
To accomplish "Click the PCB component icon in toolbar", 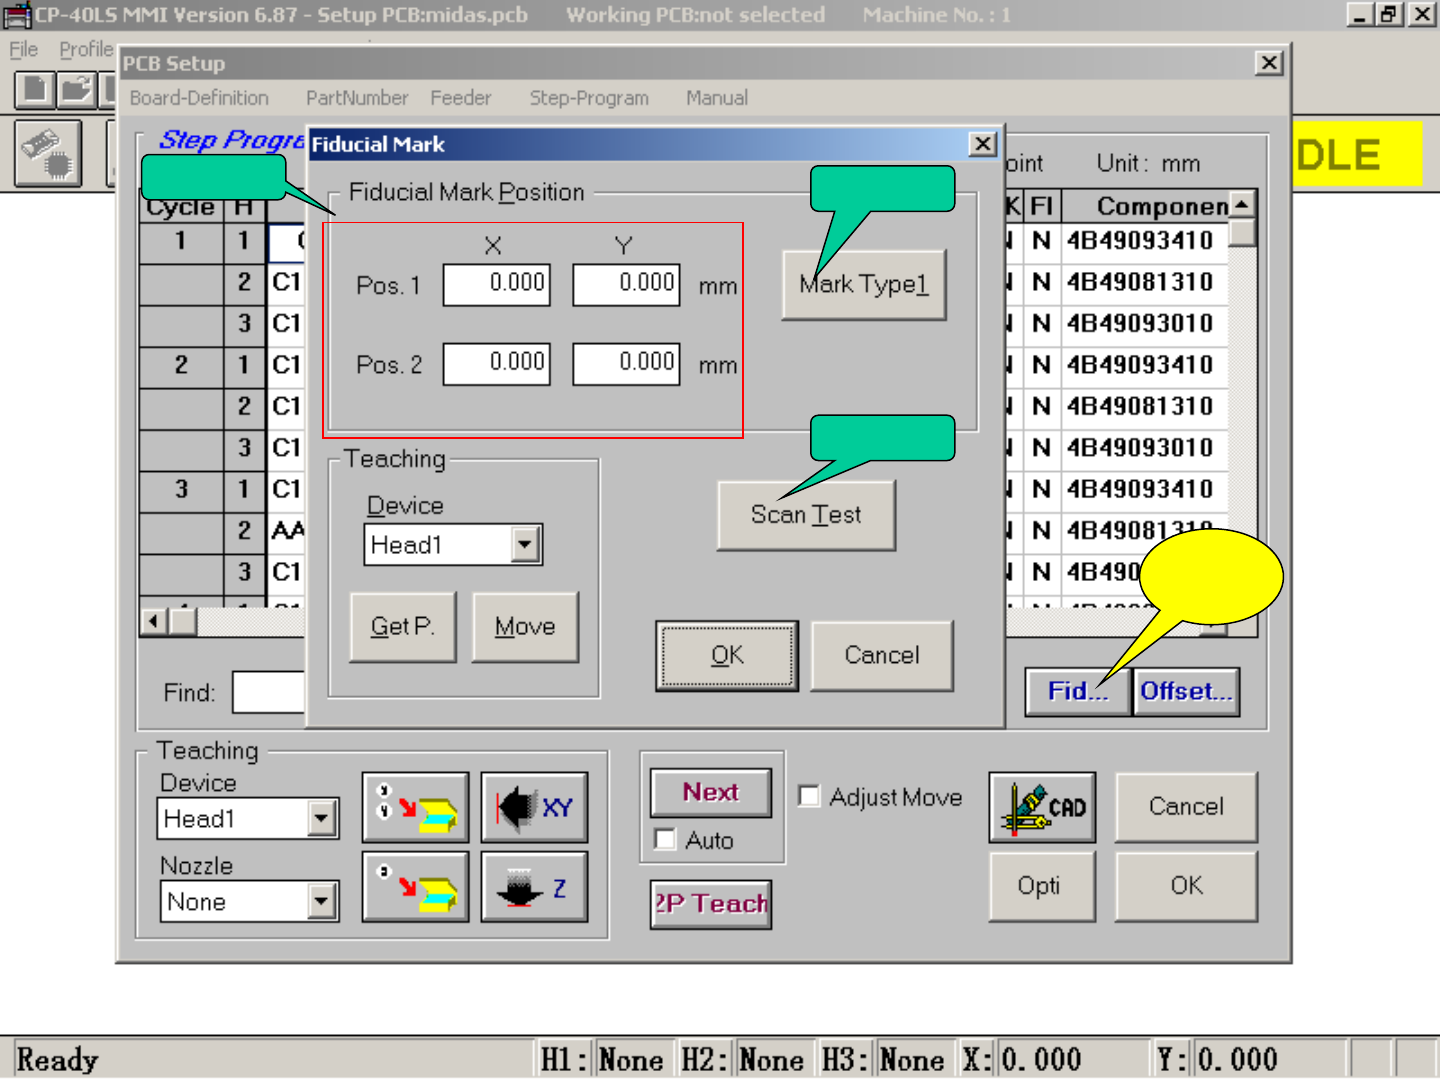I will pos(48,154).
